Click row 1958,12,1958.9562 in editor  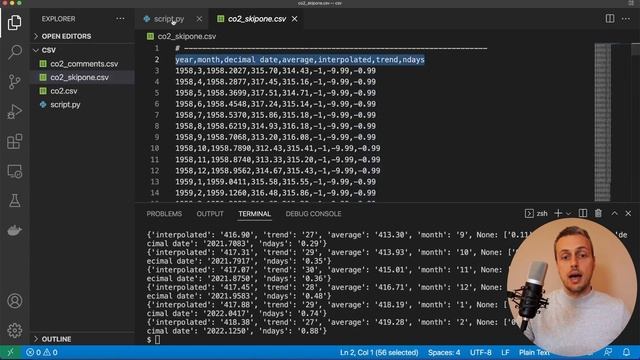pyautogui.click(x=278, y=171)
